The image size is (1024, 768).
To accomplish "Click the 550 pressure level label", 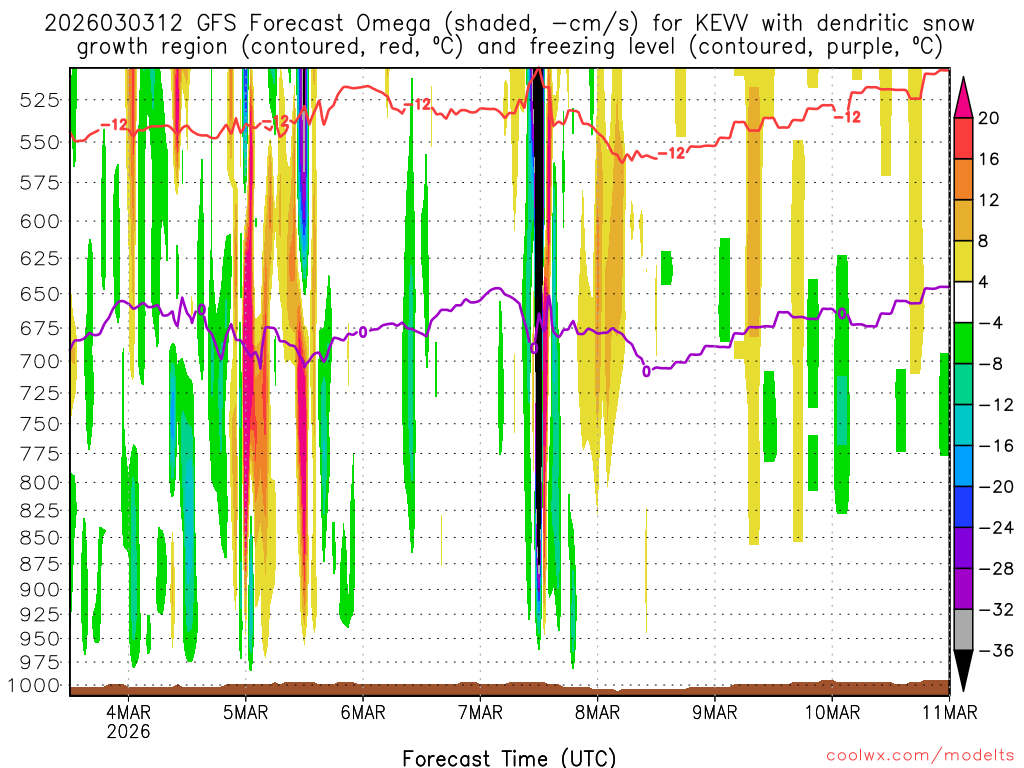I will (x=39, y=142).
